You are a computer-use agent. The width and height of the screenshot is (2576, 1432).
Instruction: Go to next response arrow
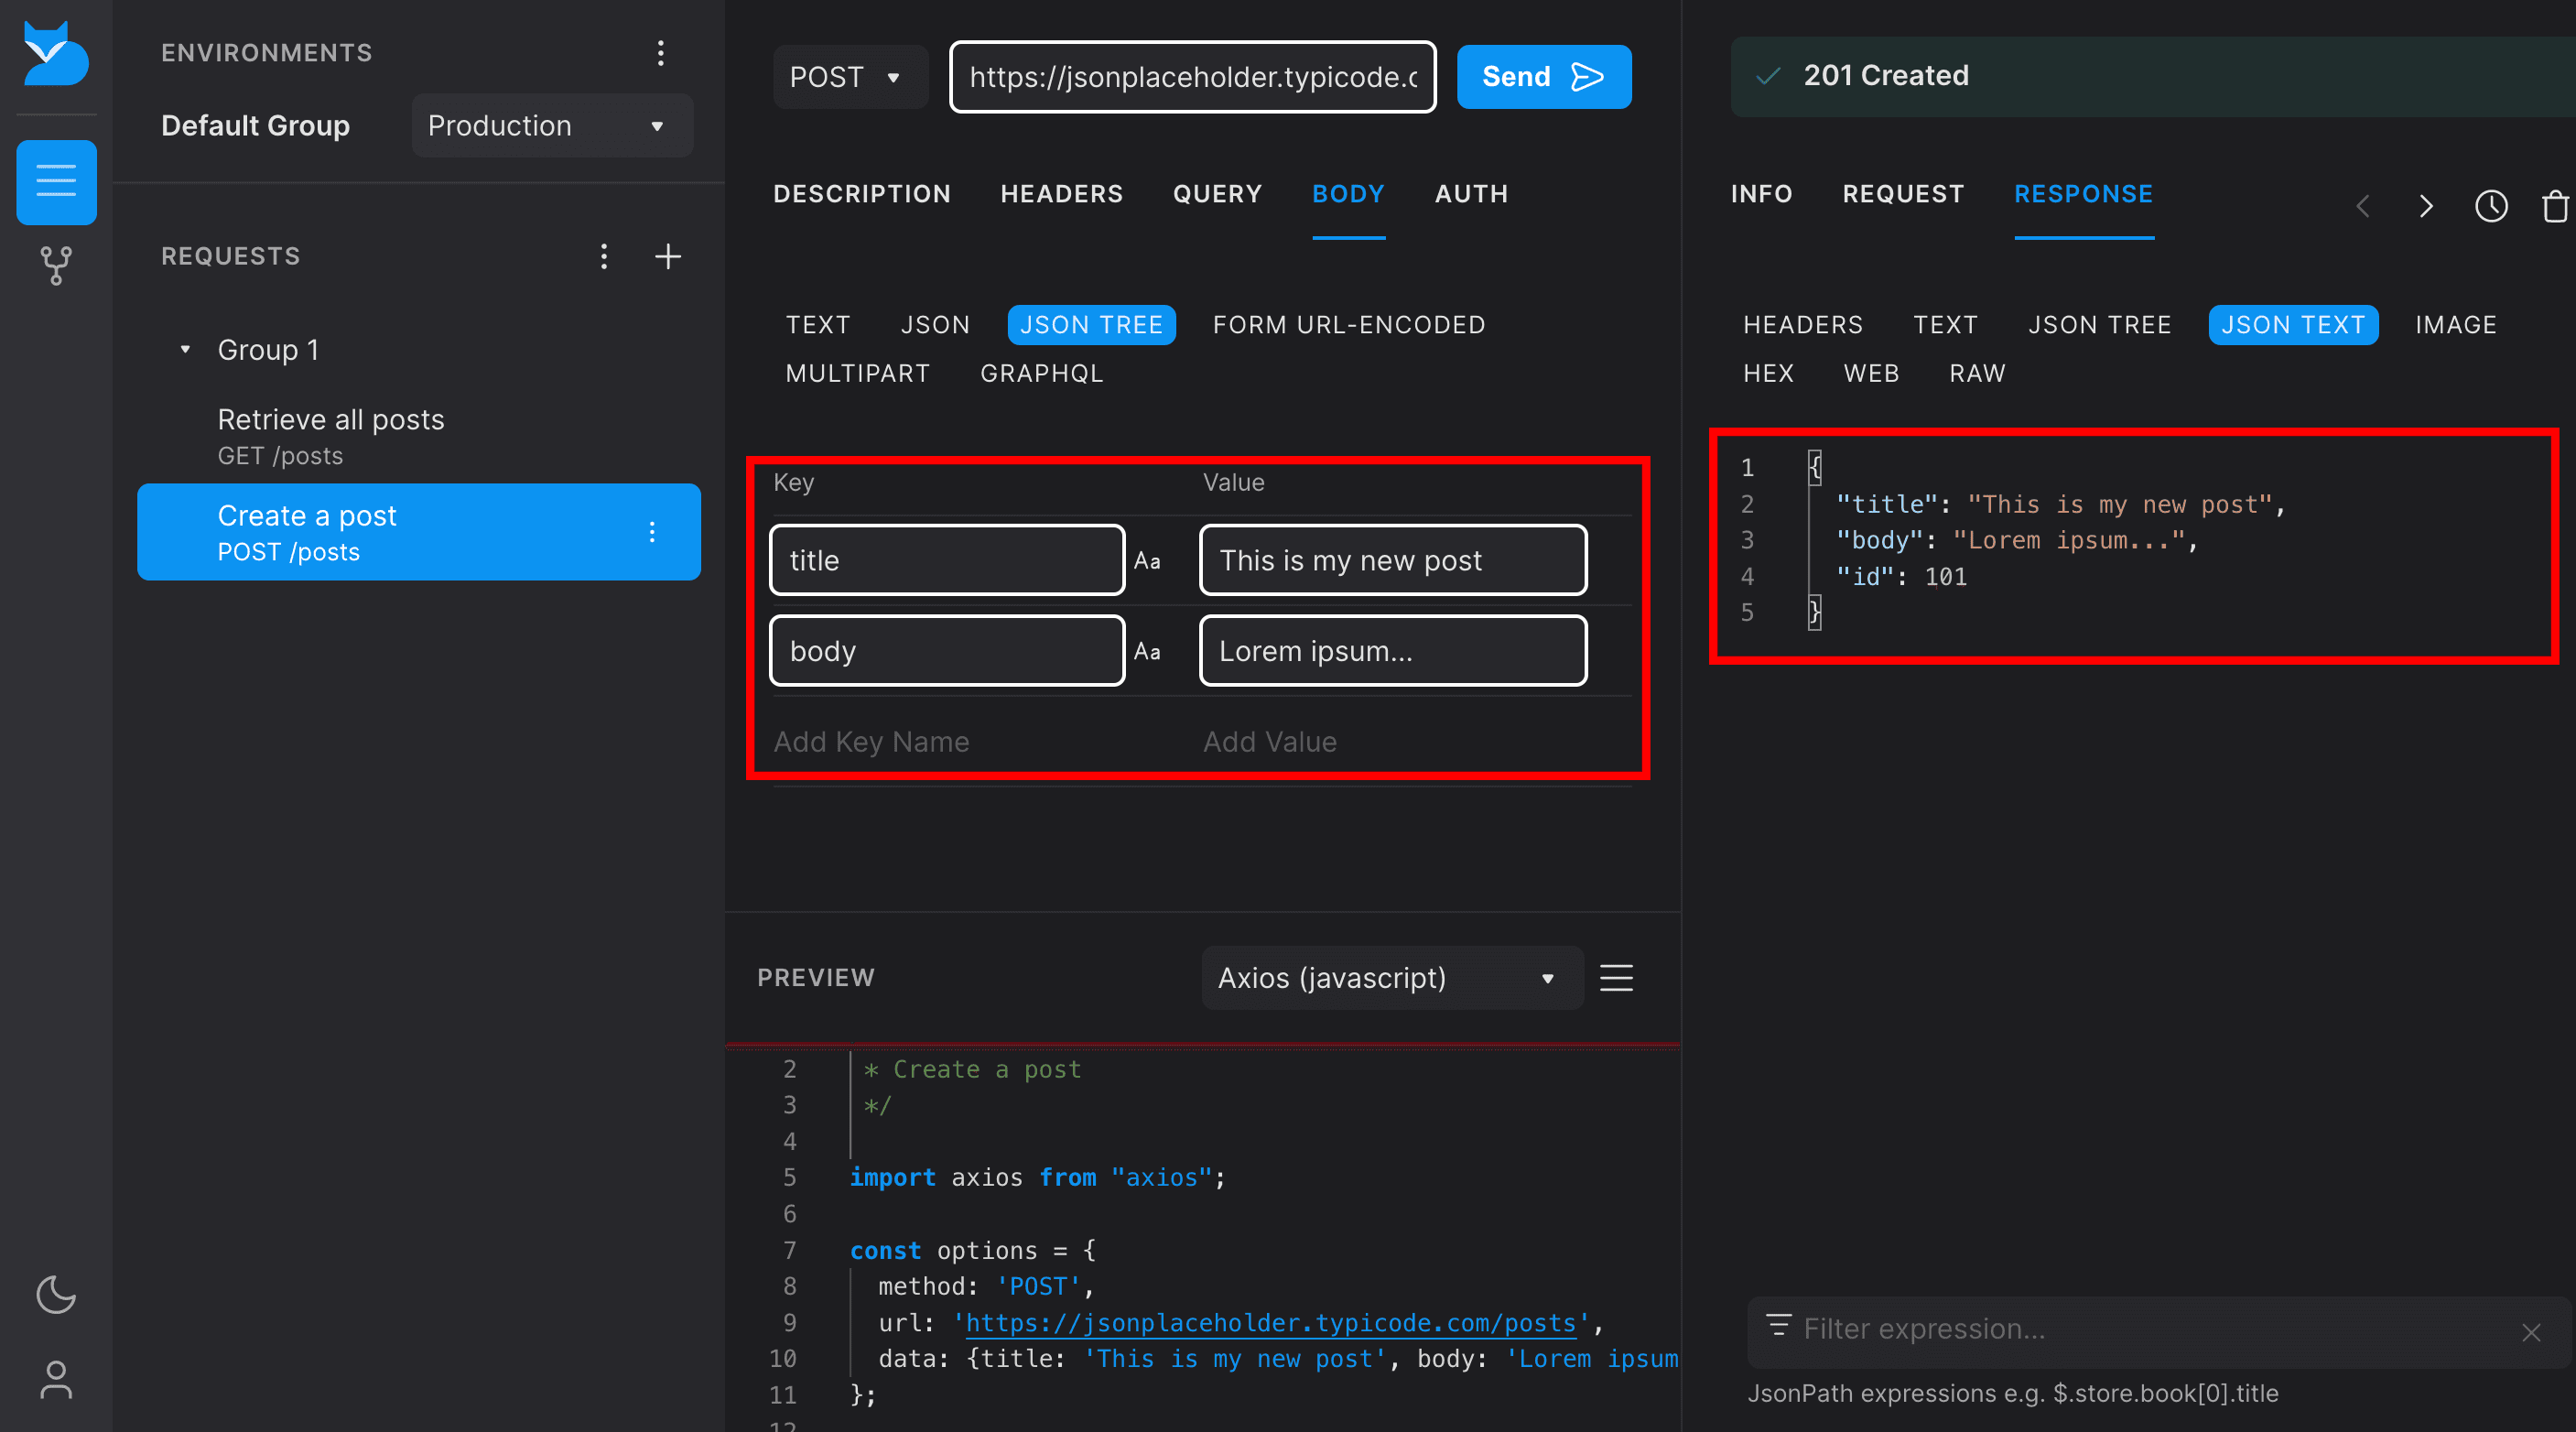pos(2426,207)
